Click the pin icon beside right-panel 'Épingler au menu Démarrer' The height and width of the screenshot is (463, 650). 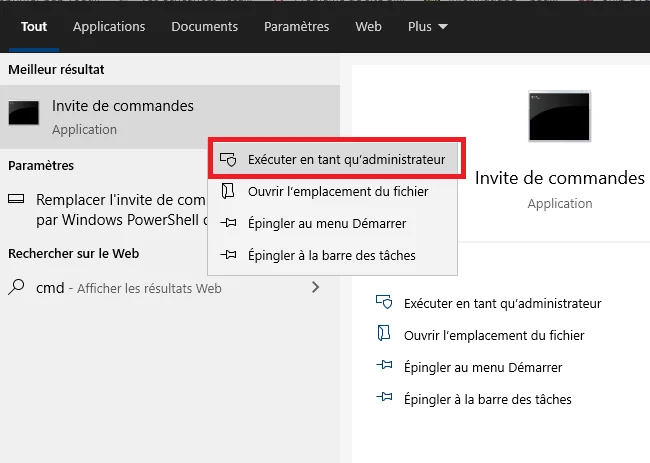[382, 367]
